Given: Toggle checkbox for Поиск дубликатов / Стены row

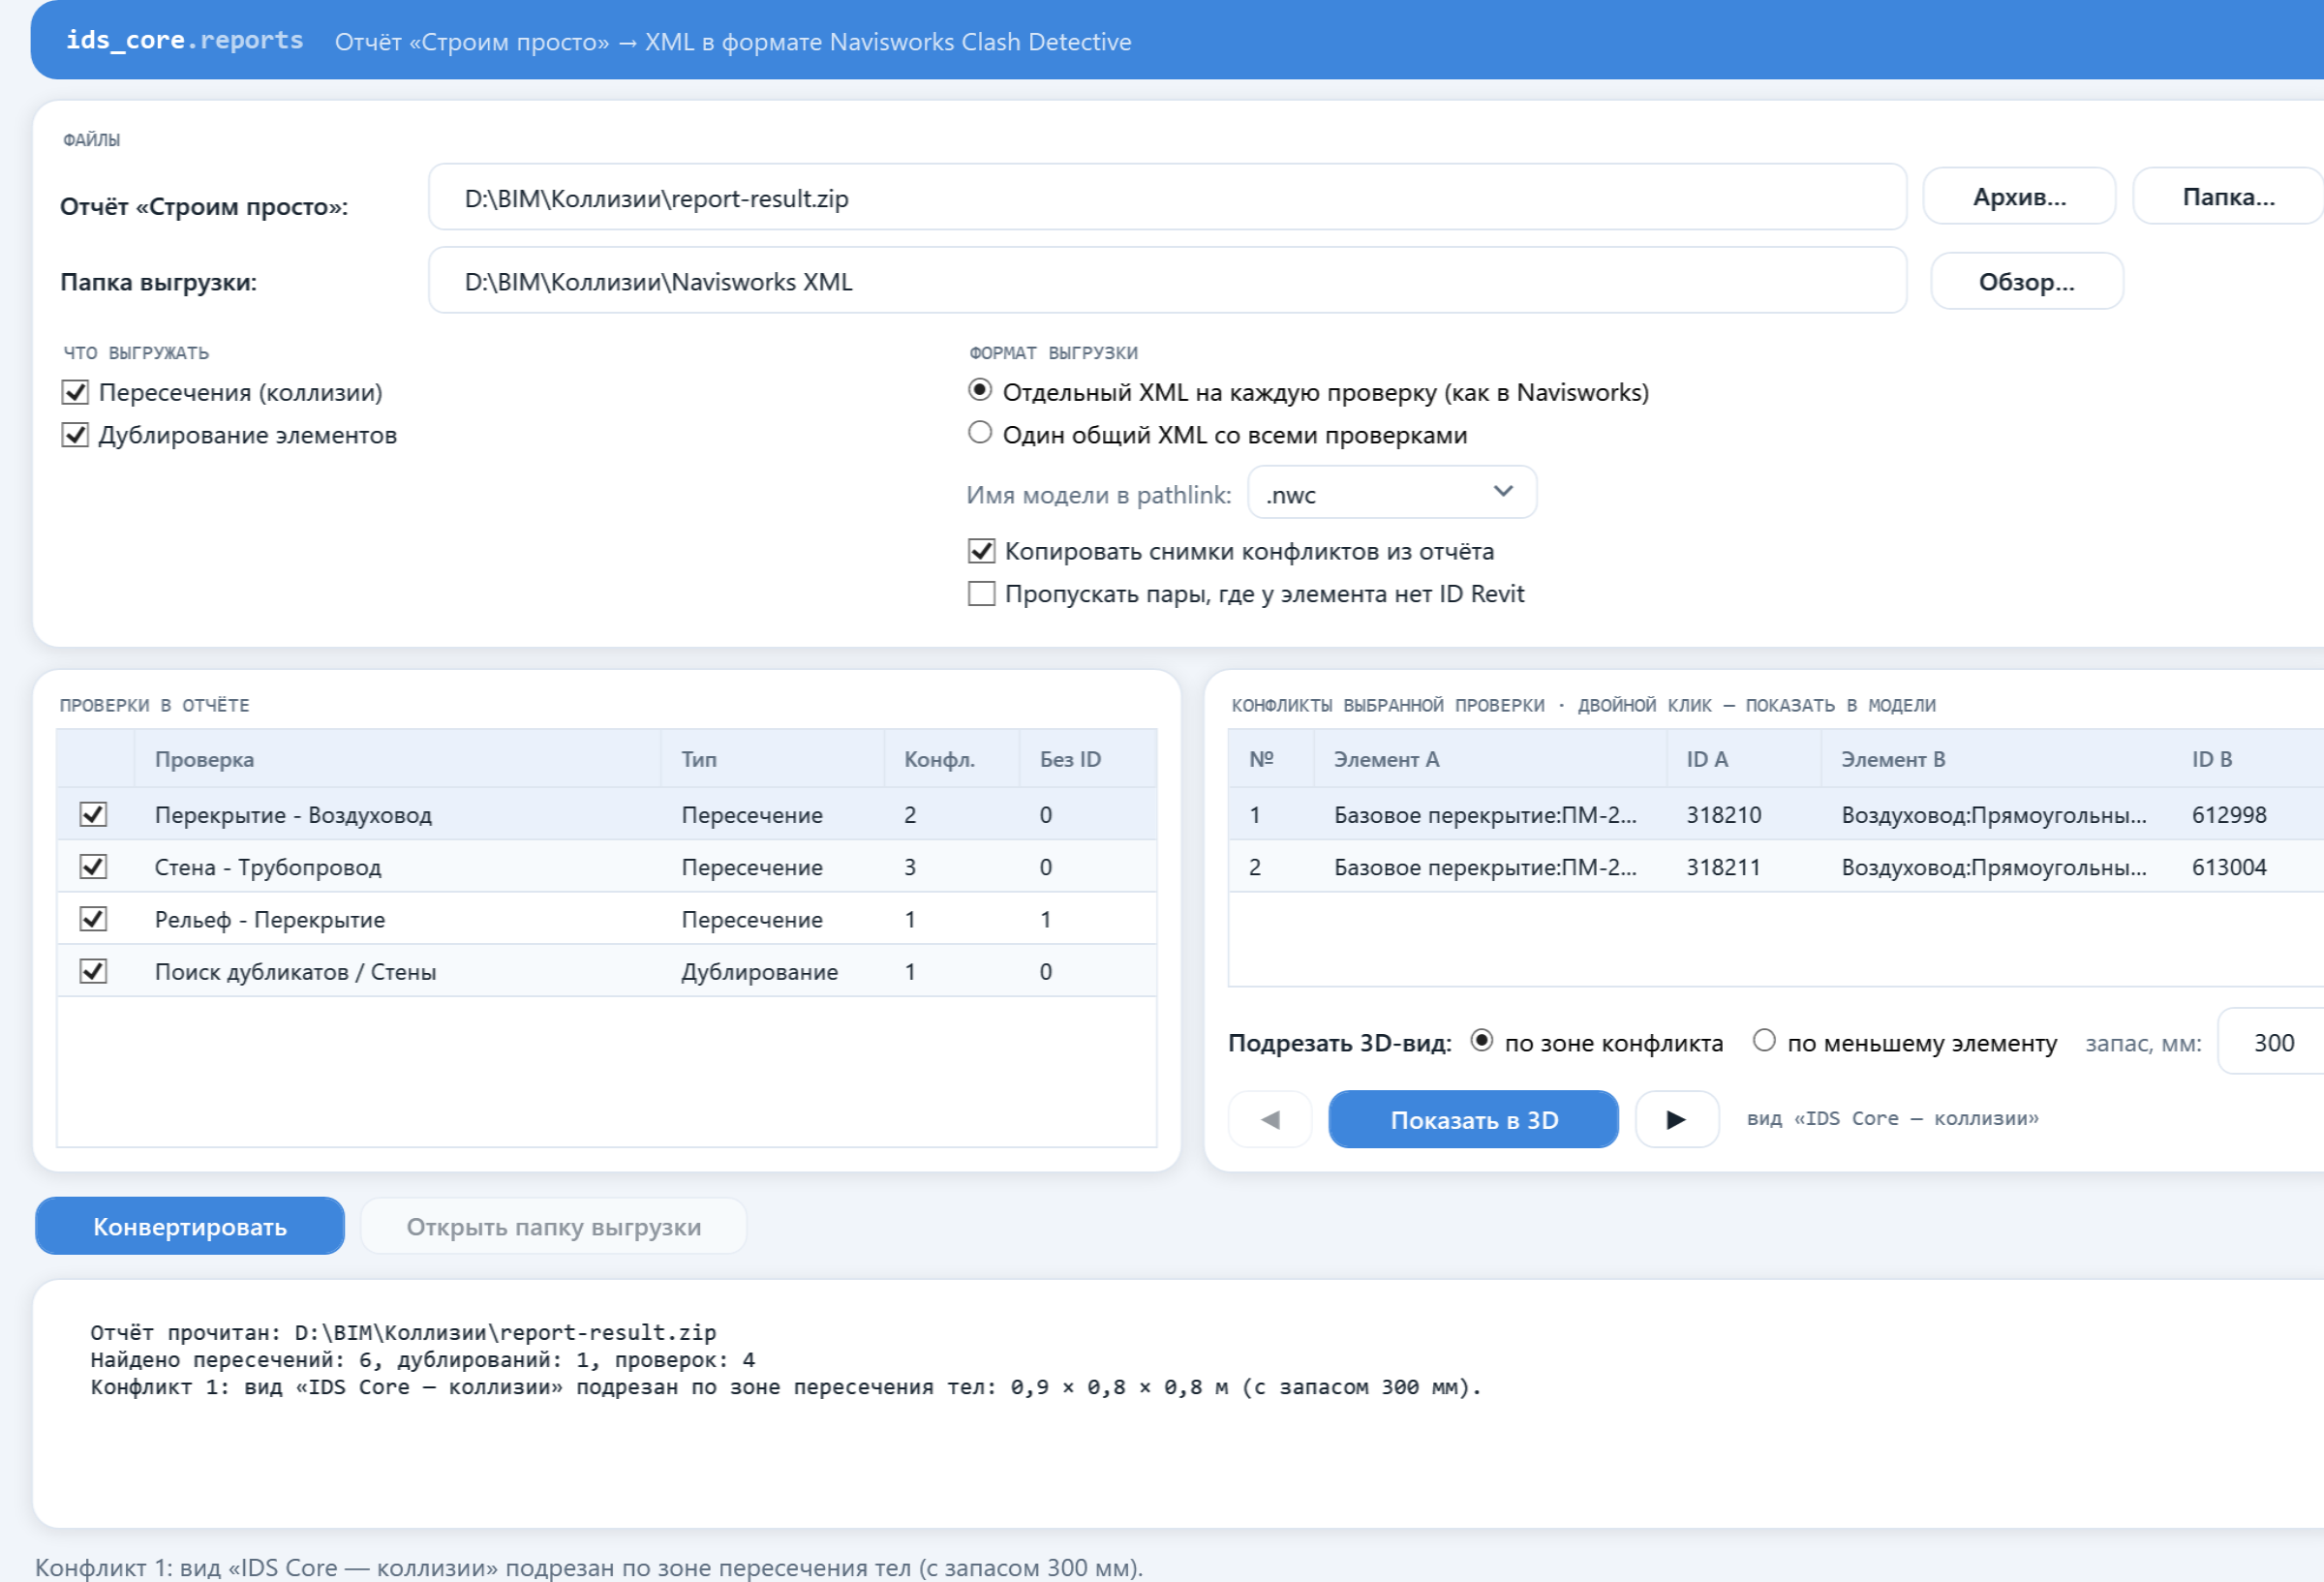Looking at the screenshot, I should click(93, 971).
